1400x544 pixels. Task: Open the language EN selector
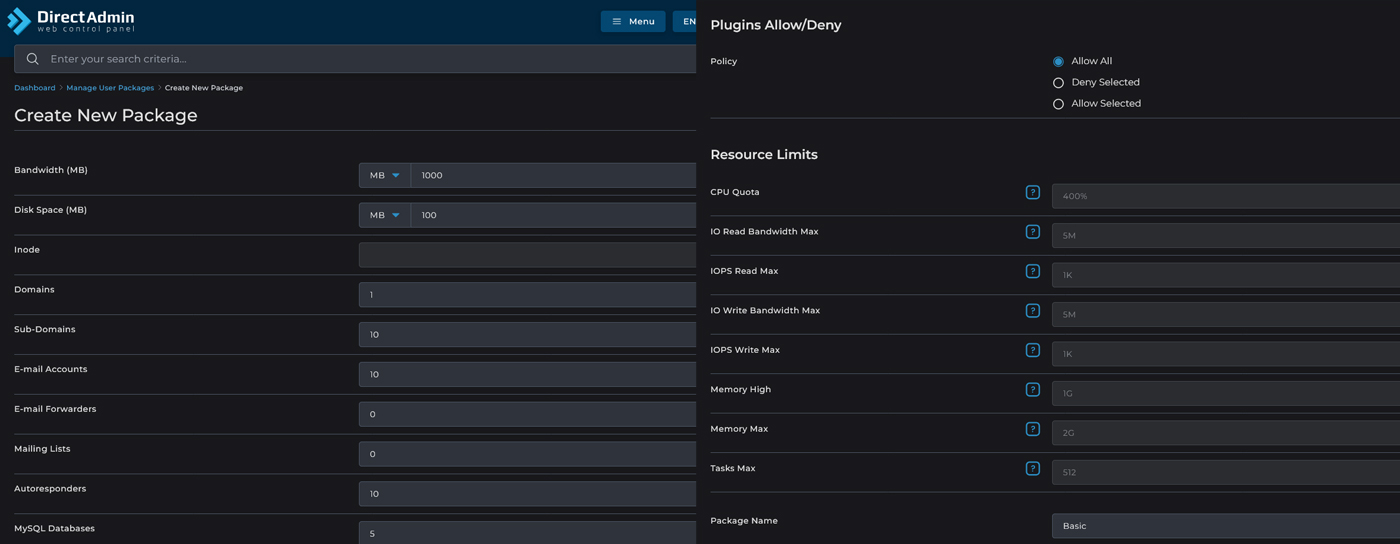686,21
